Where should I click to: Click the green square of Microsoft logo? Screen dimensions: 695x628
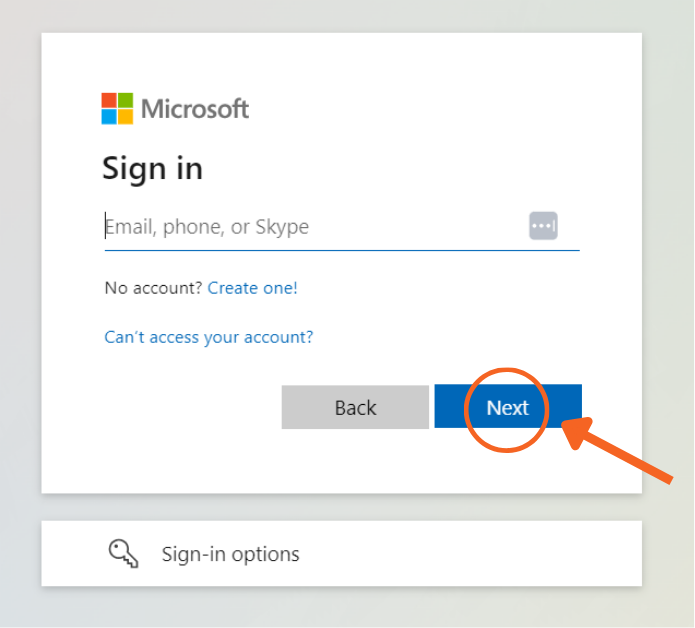(x=125, y=100)
